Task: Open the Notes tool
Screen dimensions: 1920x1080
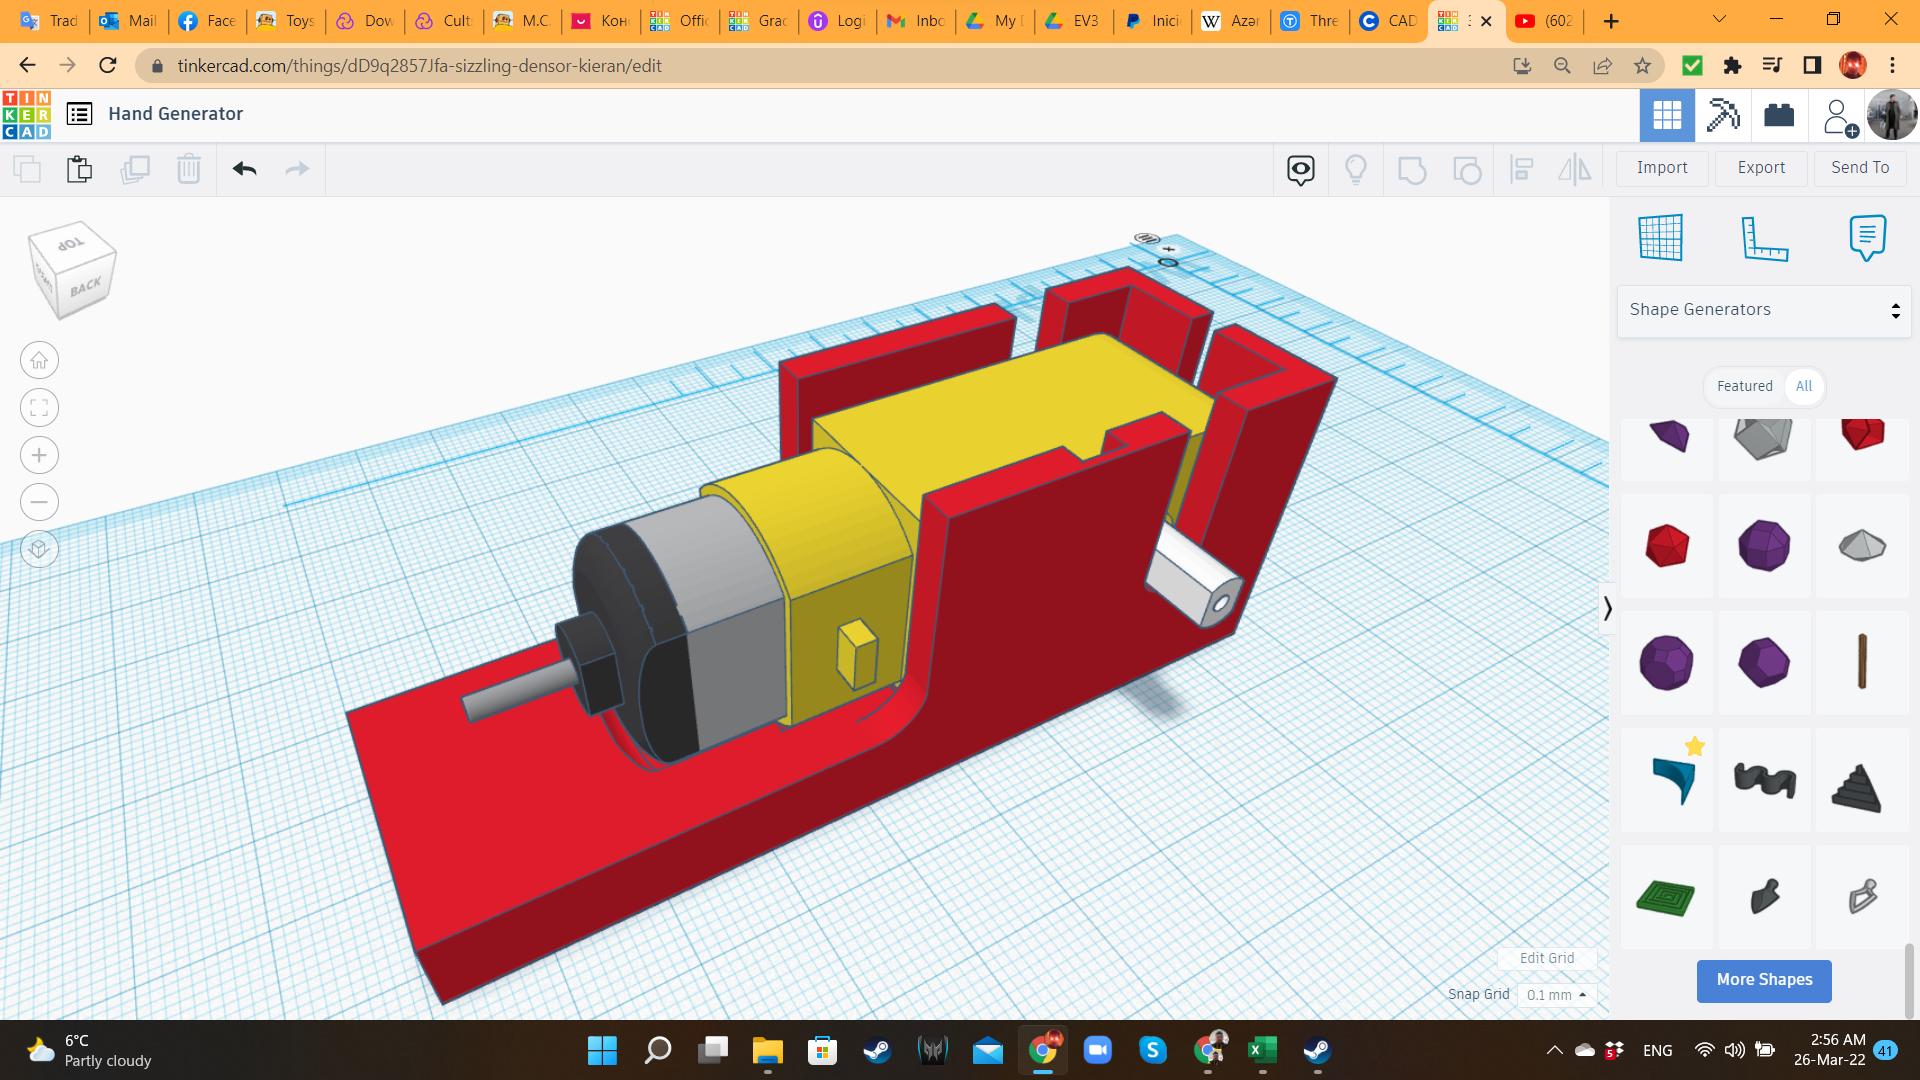Action: [1867, 238]
